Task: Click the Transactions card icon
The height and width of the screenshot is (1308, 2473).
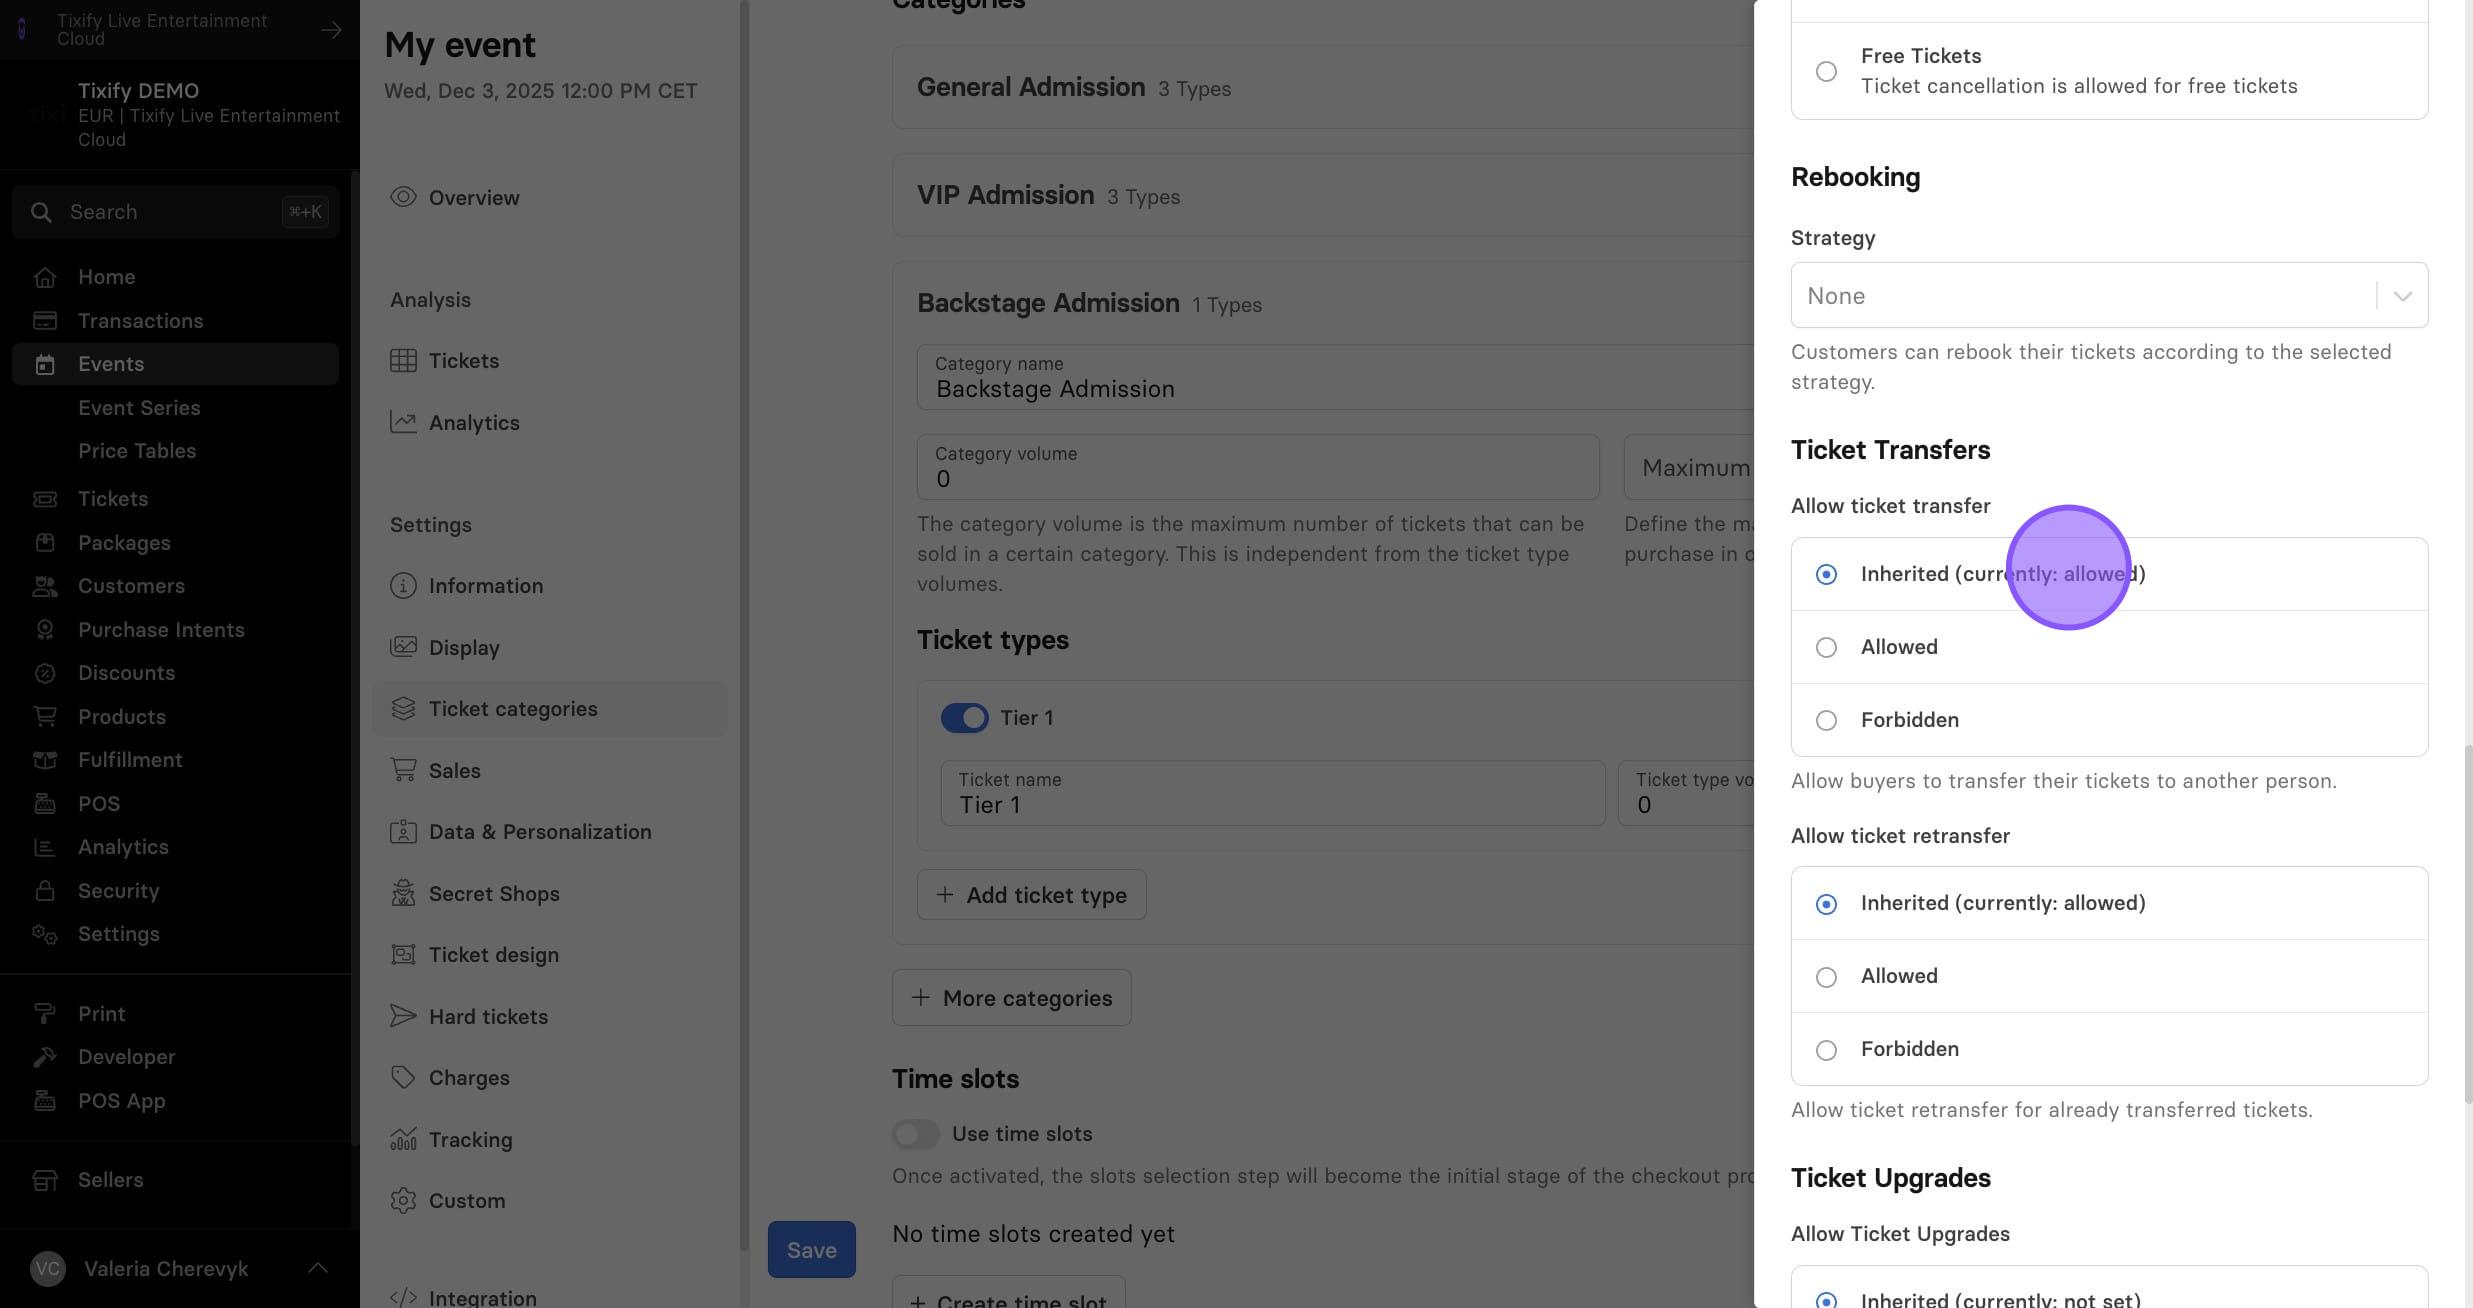Action: tap(45, 321)
